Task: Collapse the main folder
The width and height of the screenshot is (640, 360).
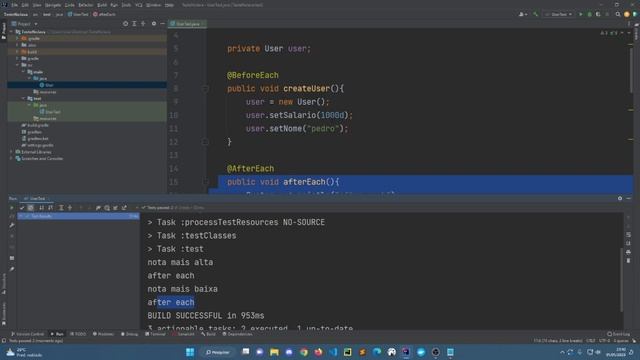Action: pos(24,72)
